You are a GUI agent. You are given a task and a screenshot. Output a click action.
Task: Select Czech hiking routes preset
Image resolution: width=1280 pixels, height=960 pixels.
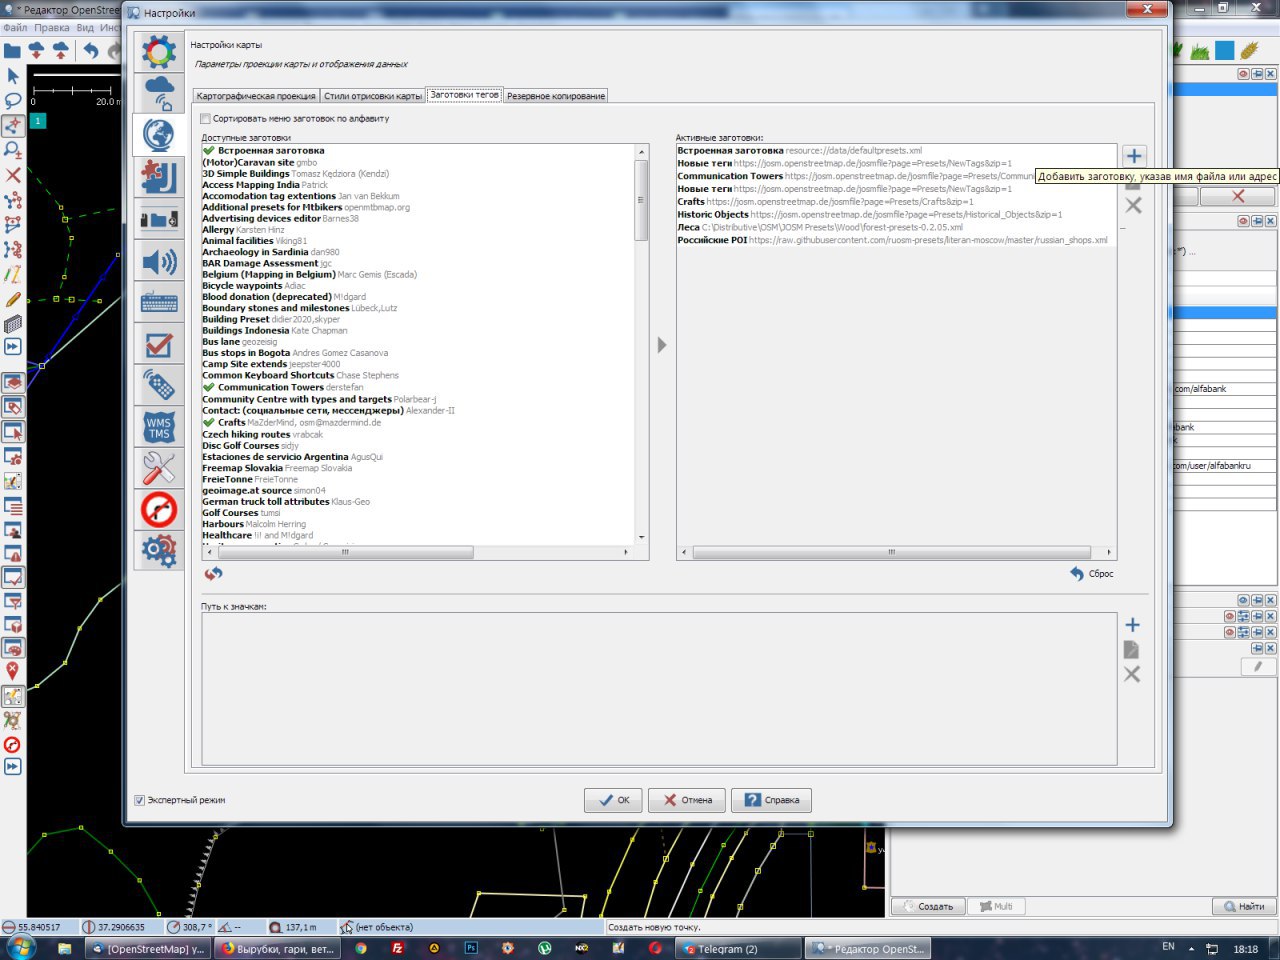[x=262, y=435]
